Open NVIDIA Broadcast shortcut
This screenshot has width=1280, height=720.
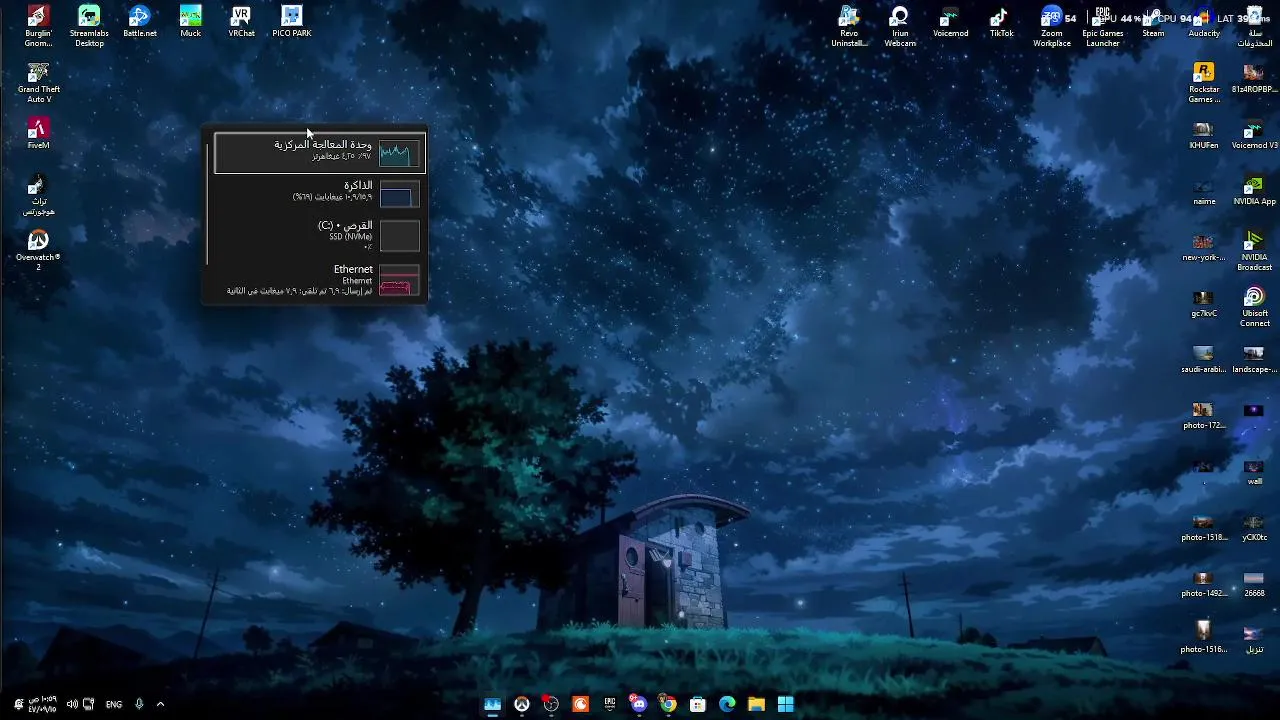[1254, 250]
